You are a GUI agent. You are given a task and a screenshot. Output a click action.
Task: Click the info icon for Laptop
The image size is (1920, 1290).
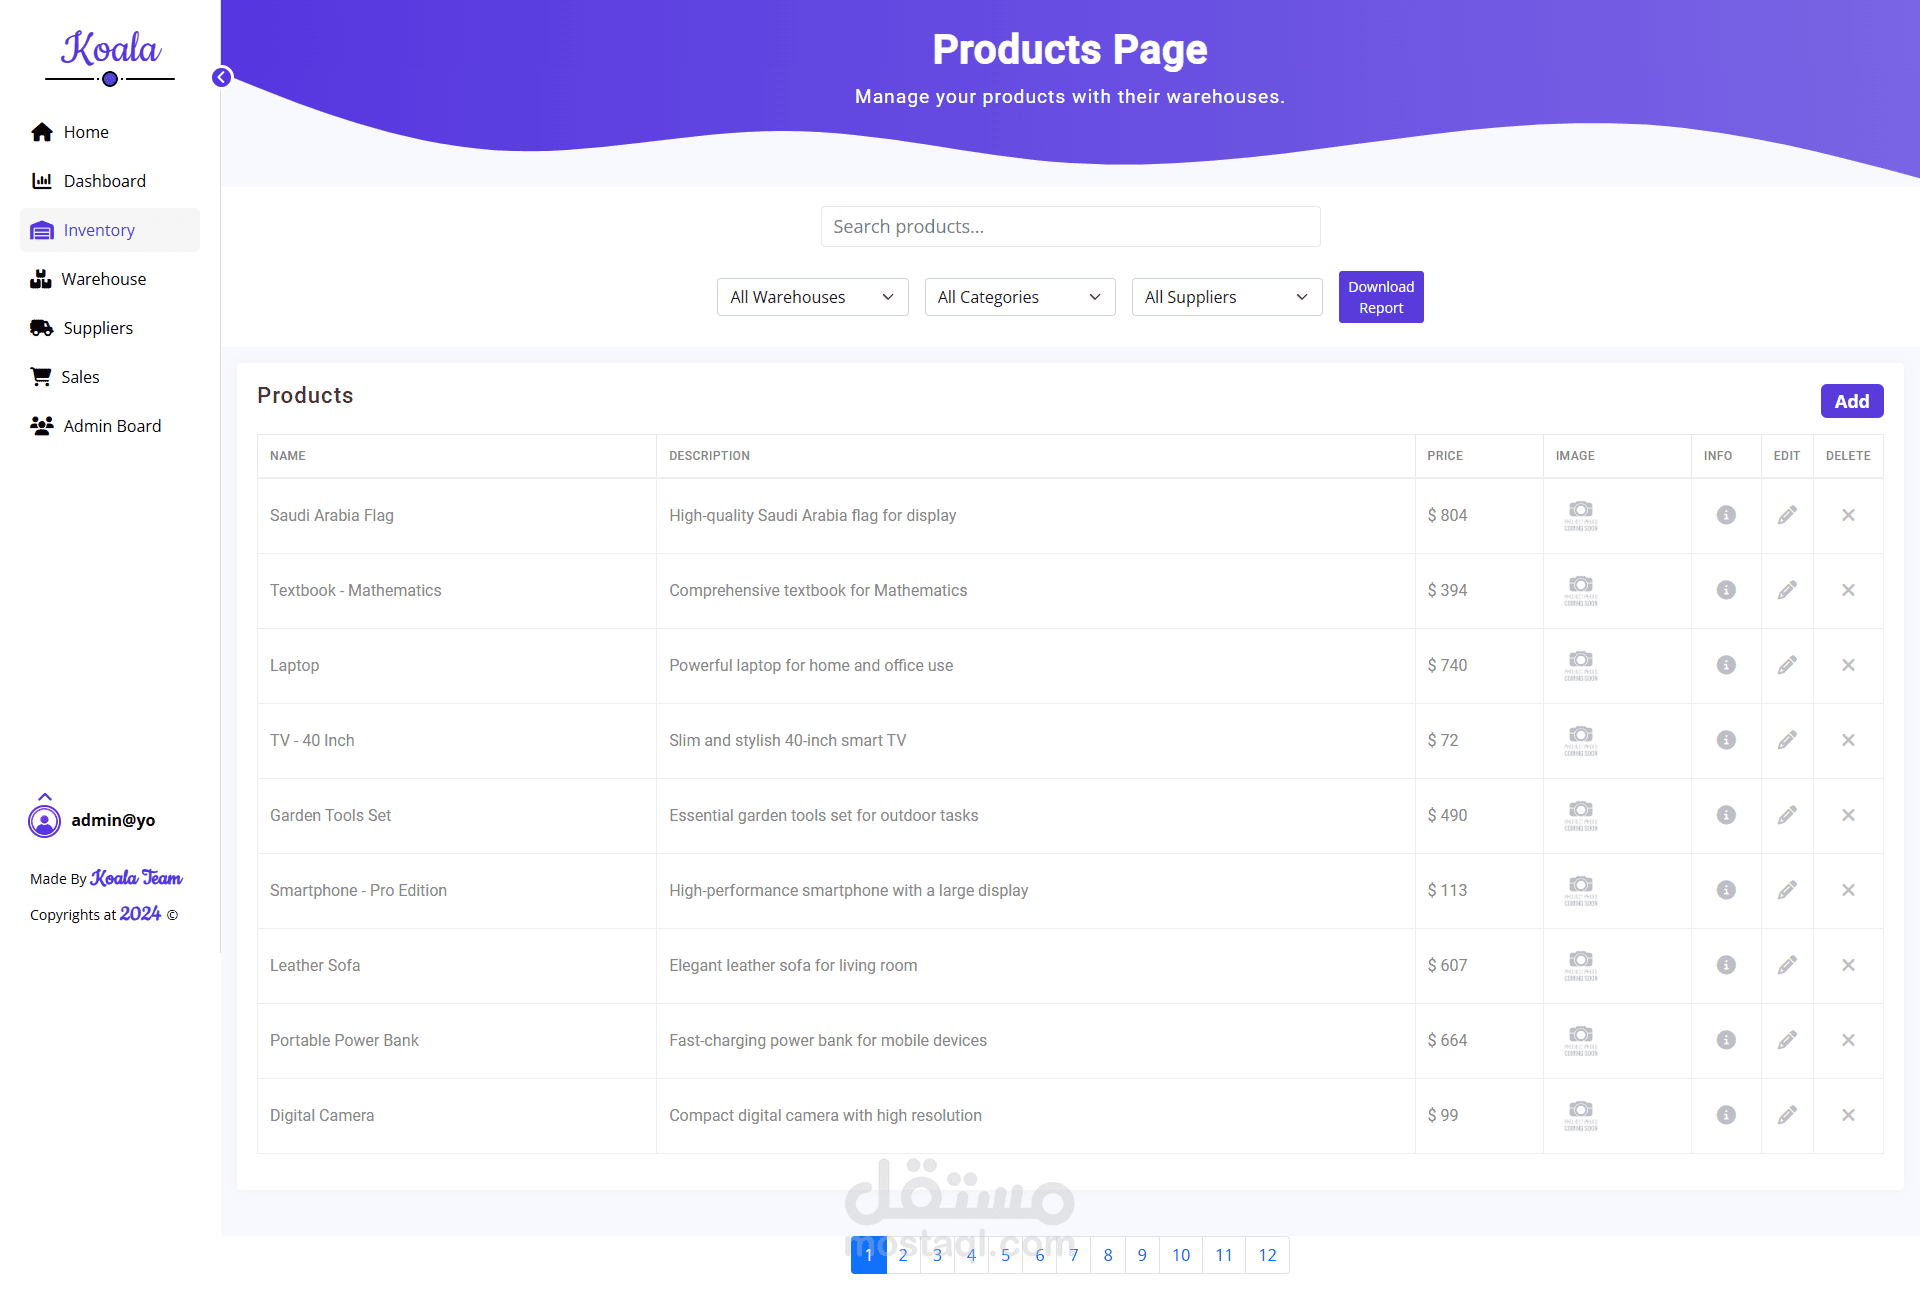click(1726, 665)
